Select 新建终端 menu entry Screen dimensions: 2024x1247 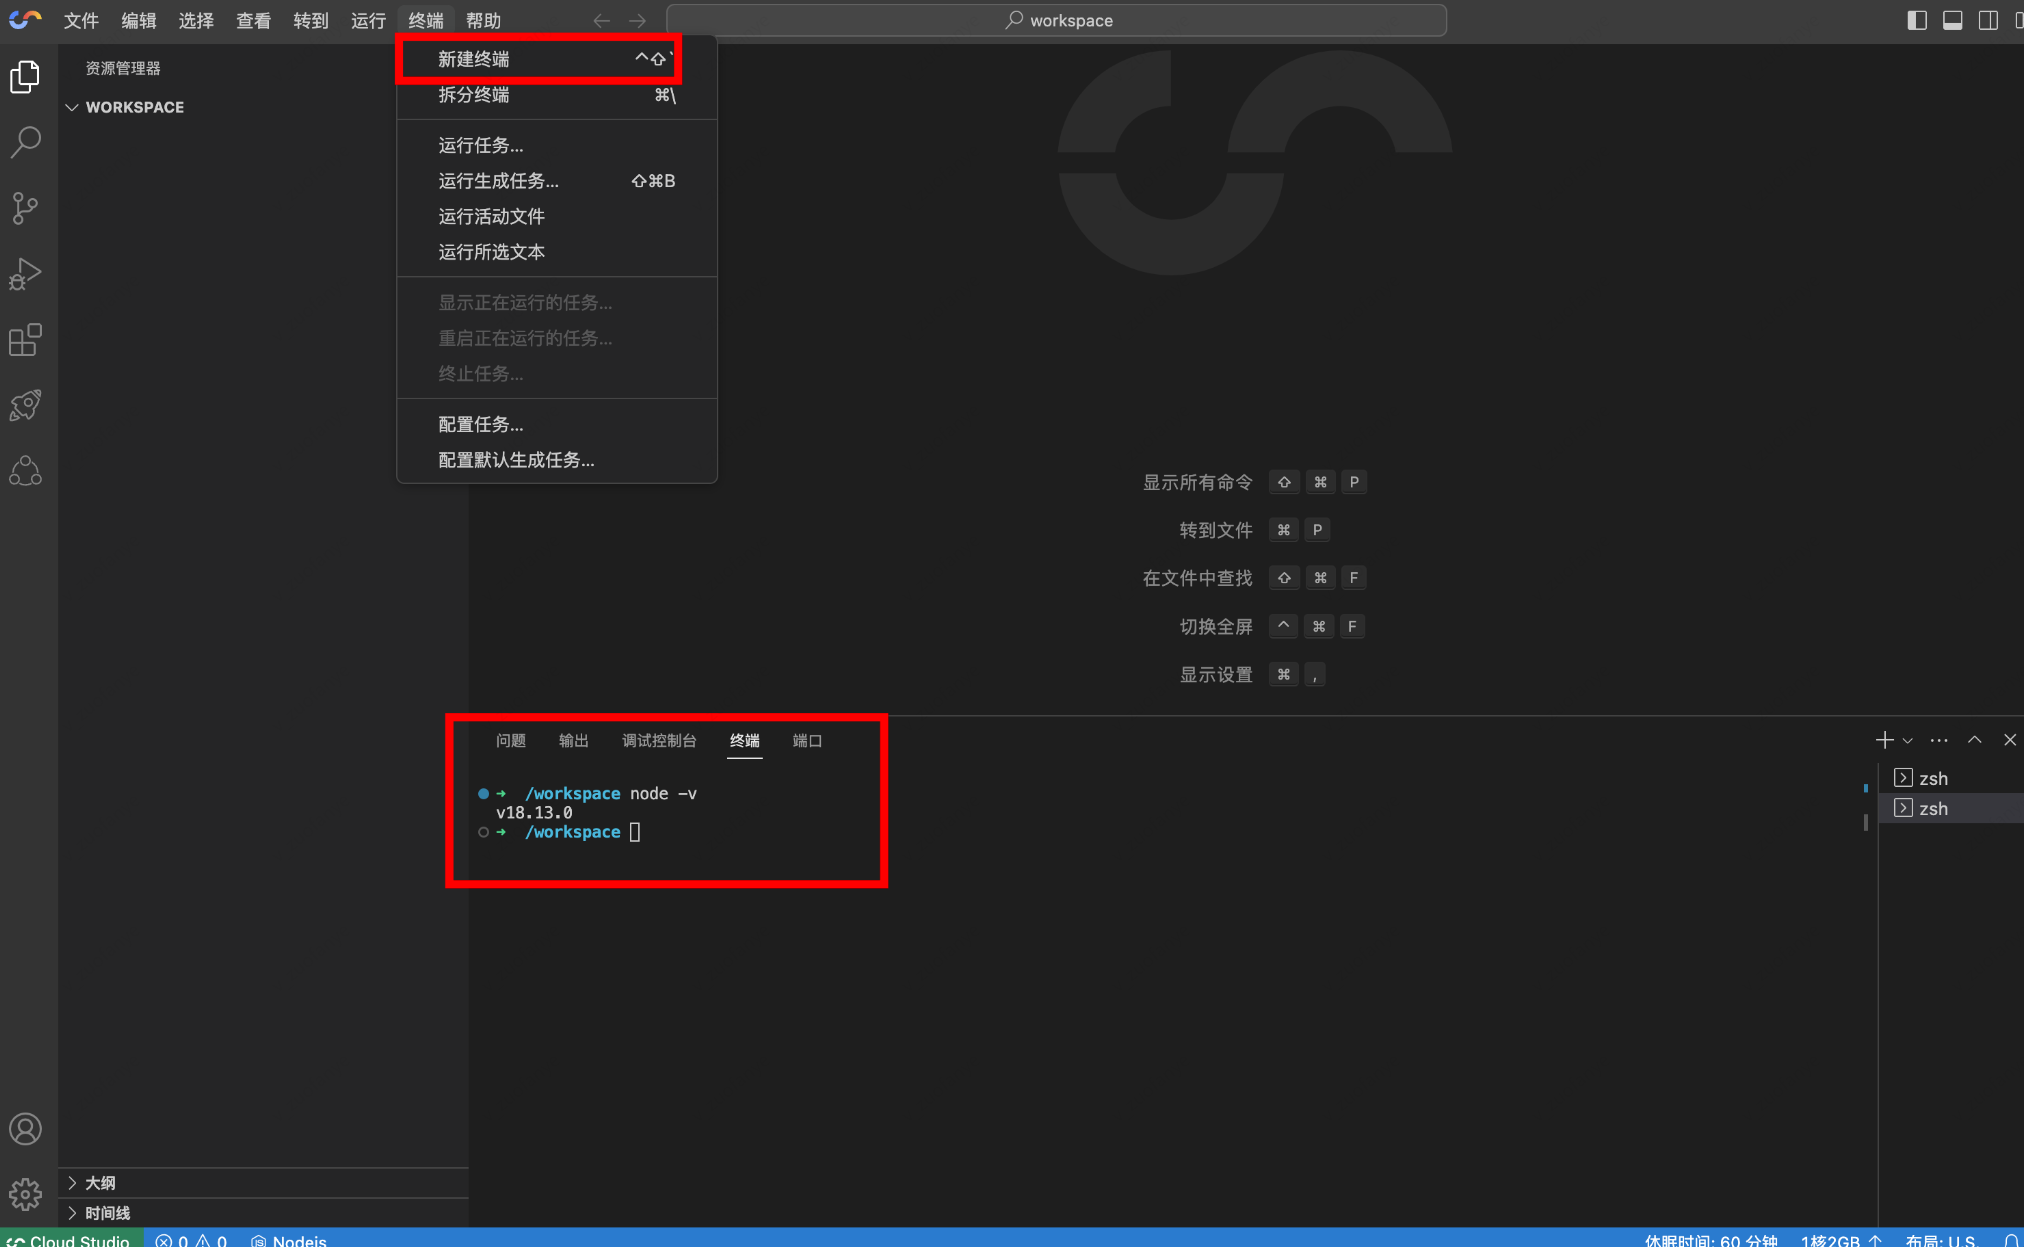coord(474,59)
